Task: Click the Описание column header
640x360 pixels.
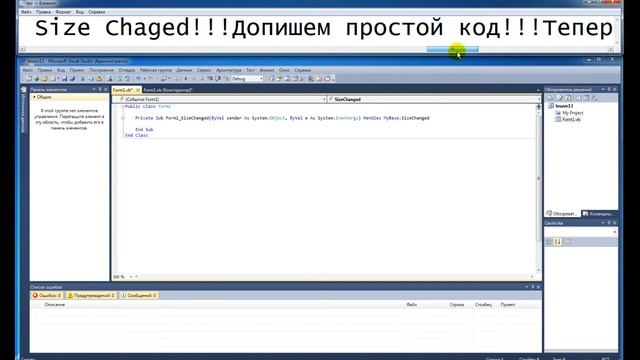Action: coord(55,305)
